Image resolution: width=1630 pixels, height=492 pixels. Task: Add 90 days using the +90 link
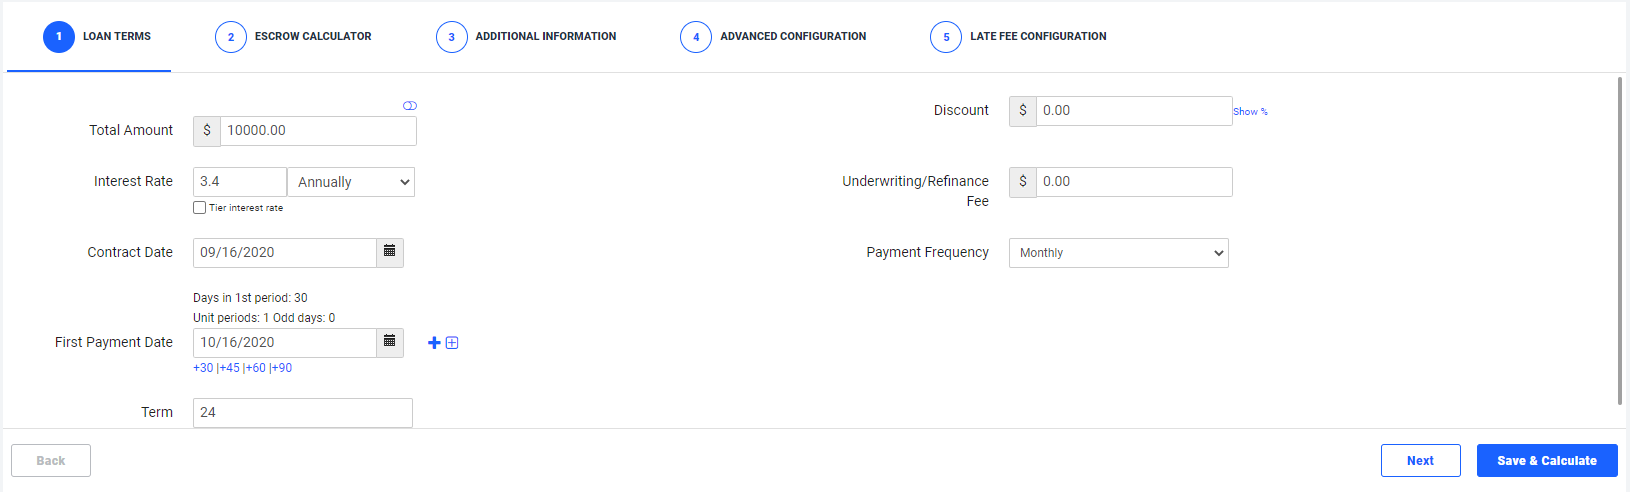(282, 368)
